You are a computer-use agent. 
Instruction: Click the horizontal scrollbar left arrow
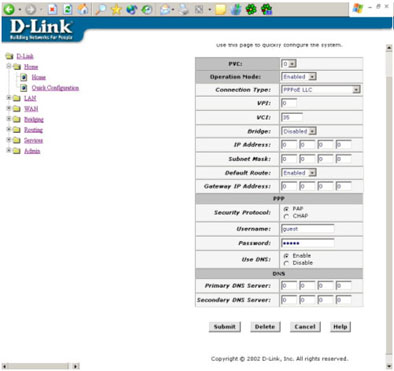coord(5,366)
